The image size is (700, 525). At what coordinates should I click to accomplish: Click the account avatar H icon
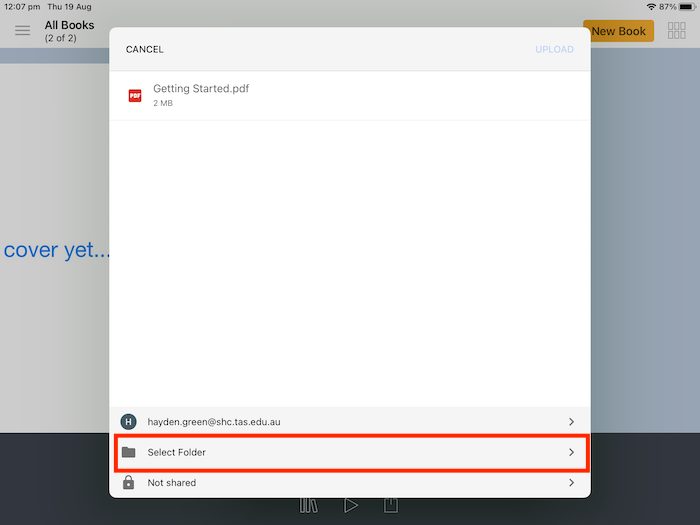128,422
